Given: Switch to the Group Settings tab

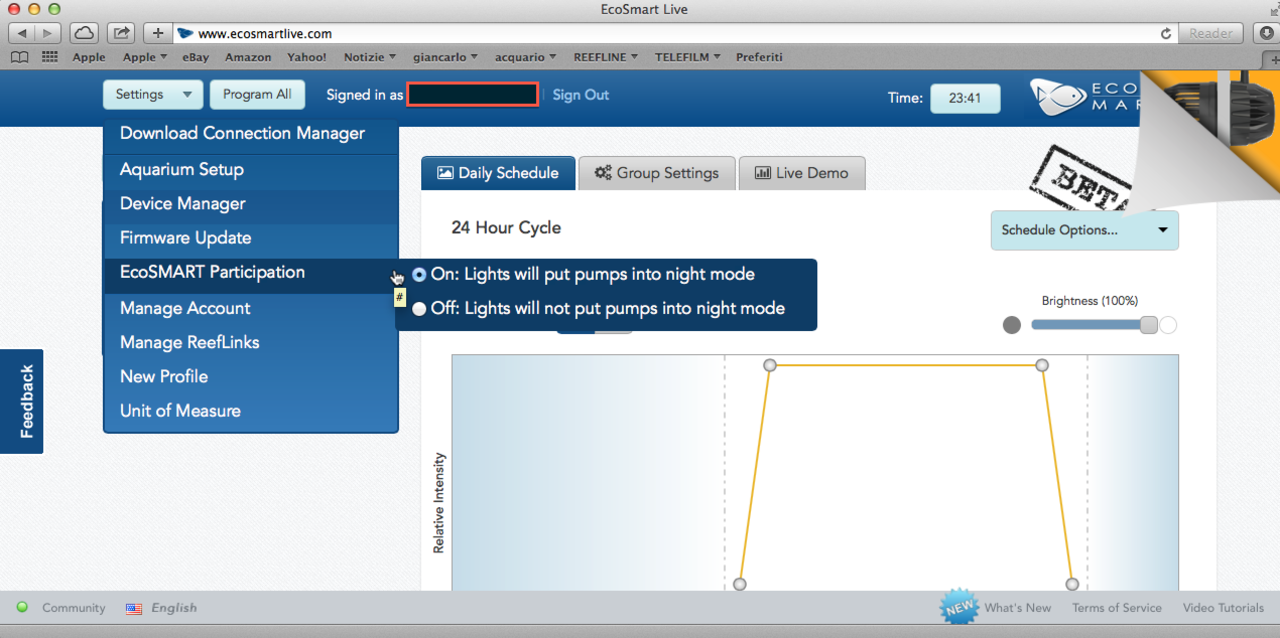Looking at the screenshot, I should (x=657, y=173).
